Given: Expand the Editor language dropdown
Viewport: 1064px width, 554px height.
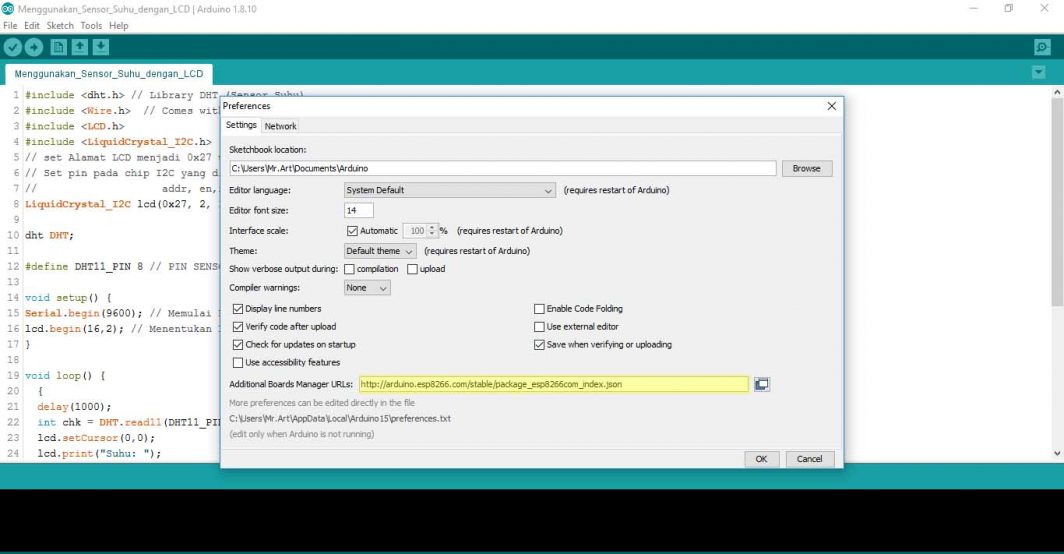Looking at the screenshot, I should (449, 190).
